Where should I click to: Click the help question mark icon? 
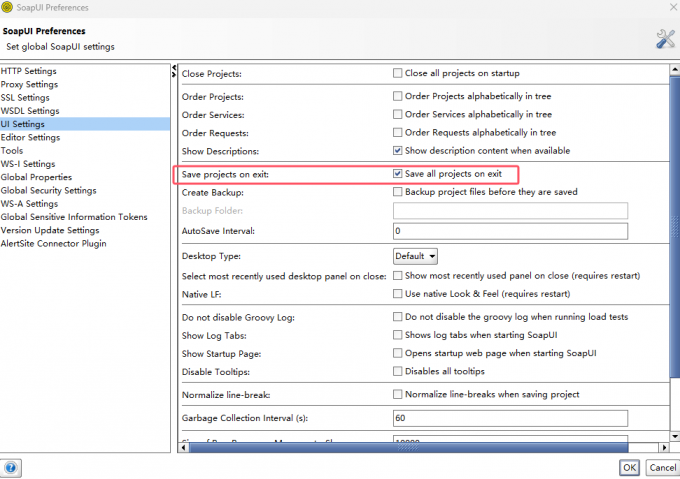(10, 468)
